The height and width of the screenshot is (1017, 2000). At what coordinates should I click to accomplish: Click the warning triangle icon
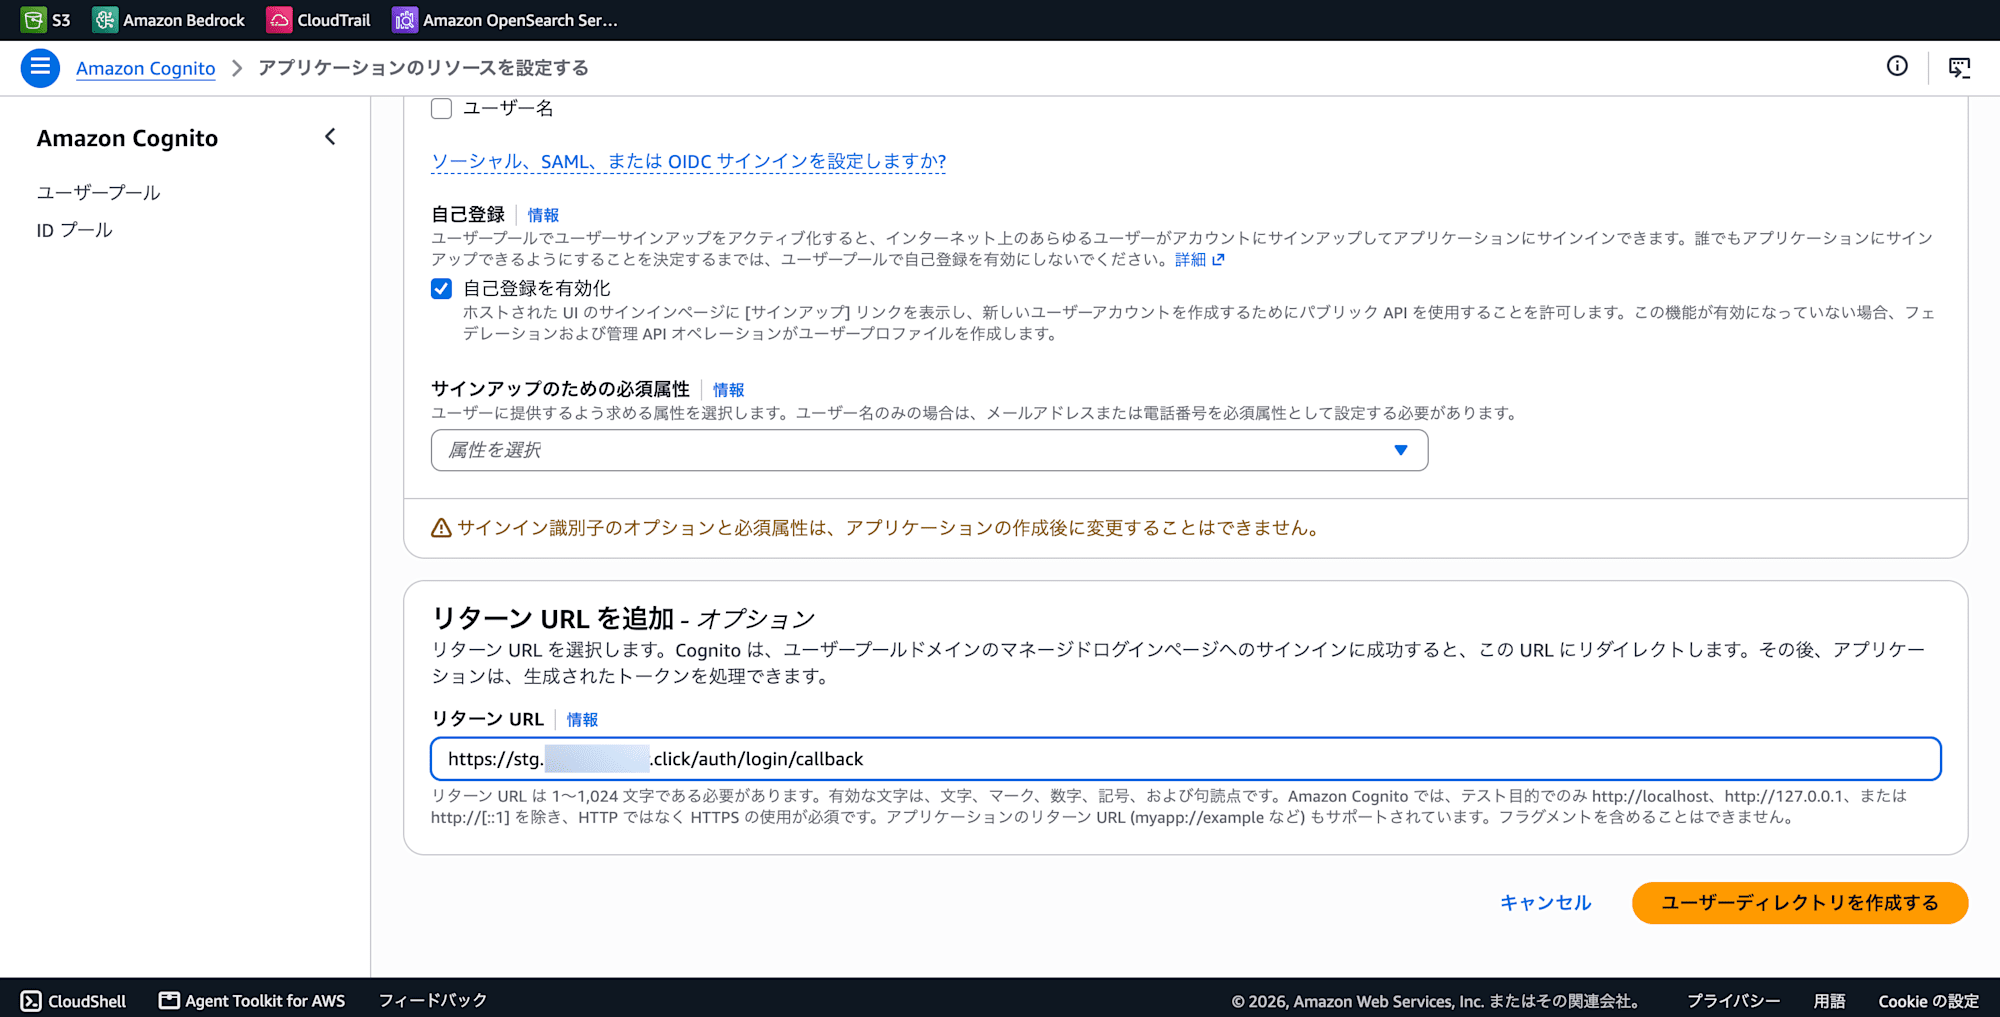click(x=441, y=528)
